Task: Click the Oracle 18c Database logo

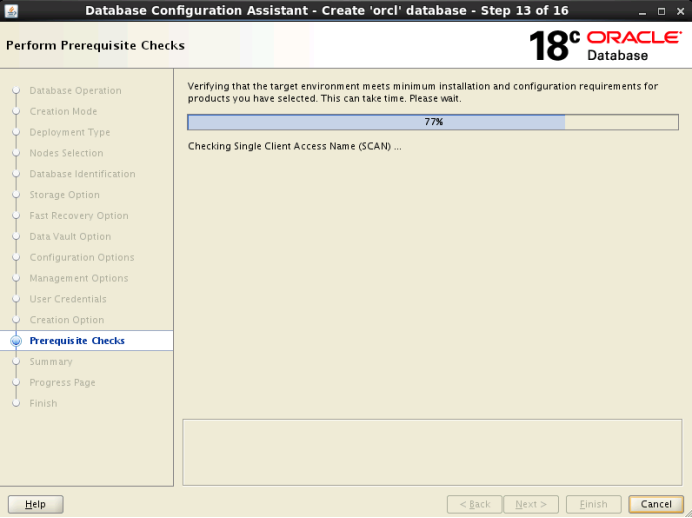Action: pos(605,45)
